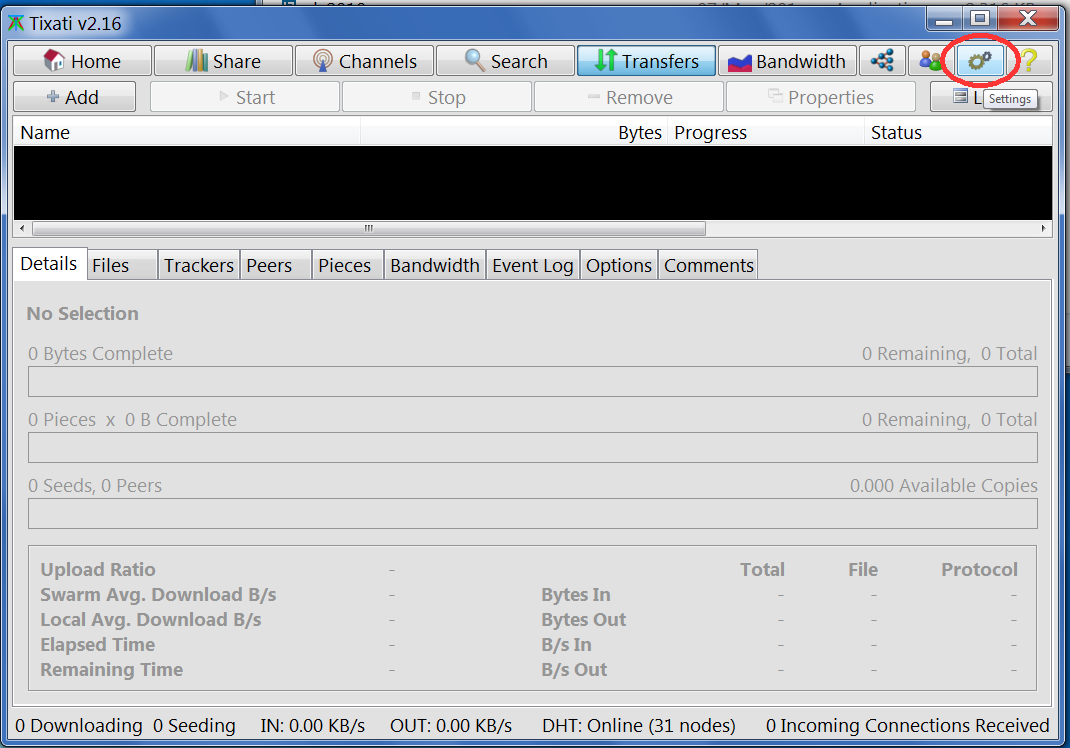Select the Peers tab
The width and height of the screenshot is (1070, 748).
click(x=276, y=265)
